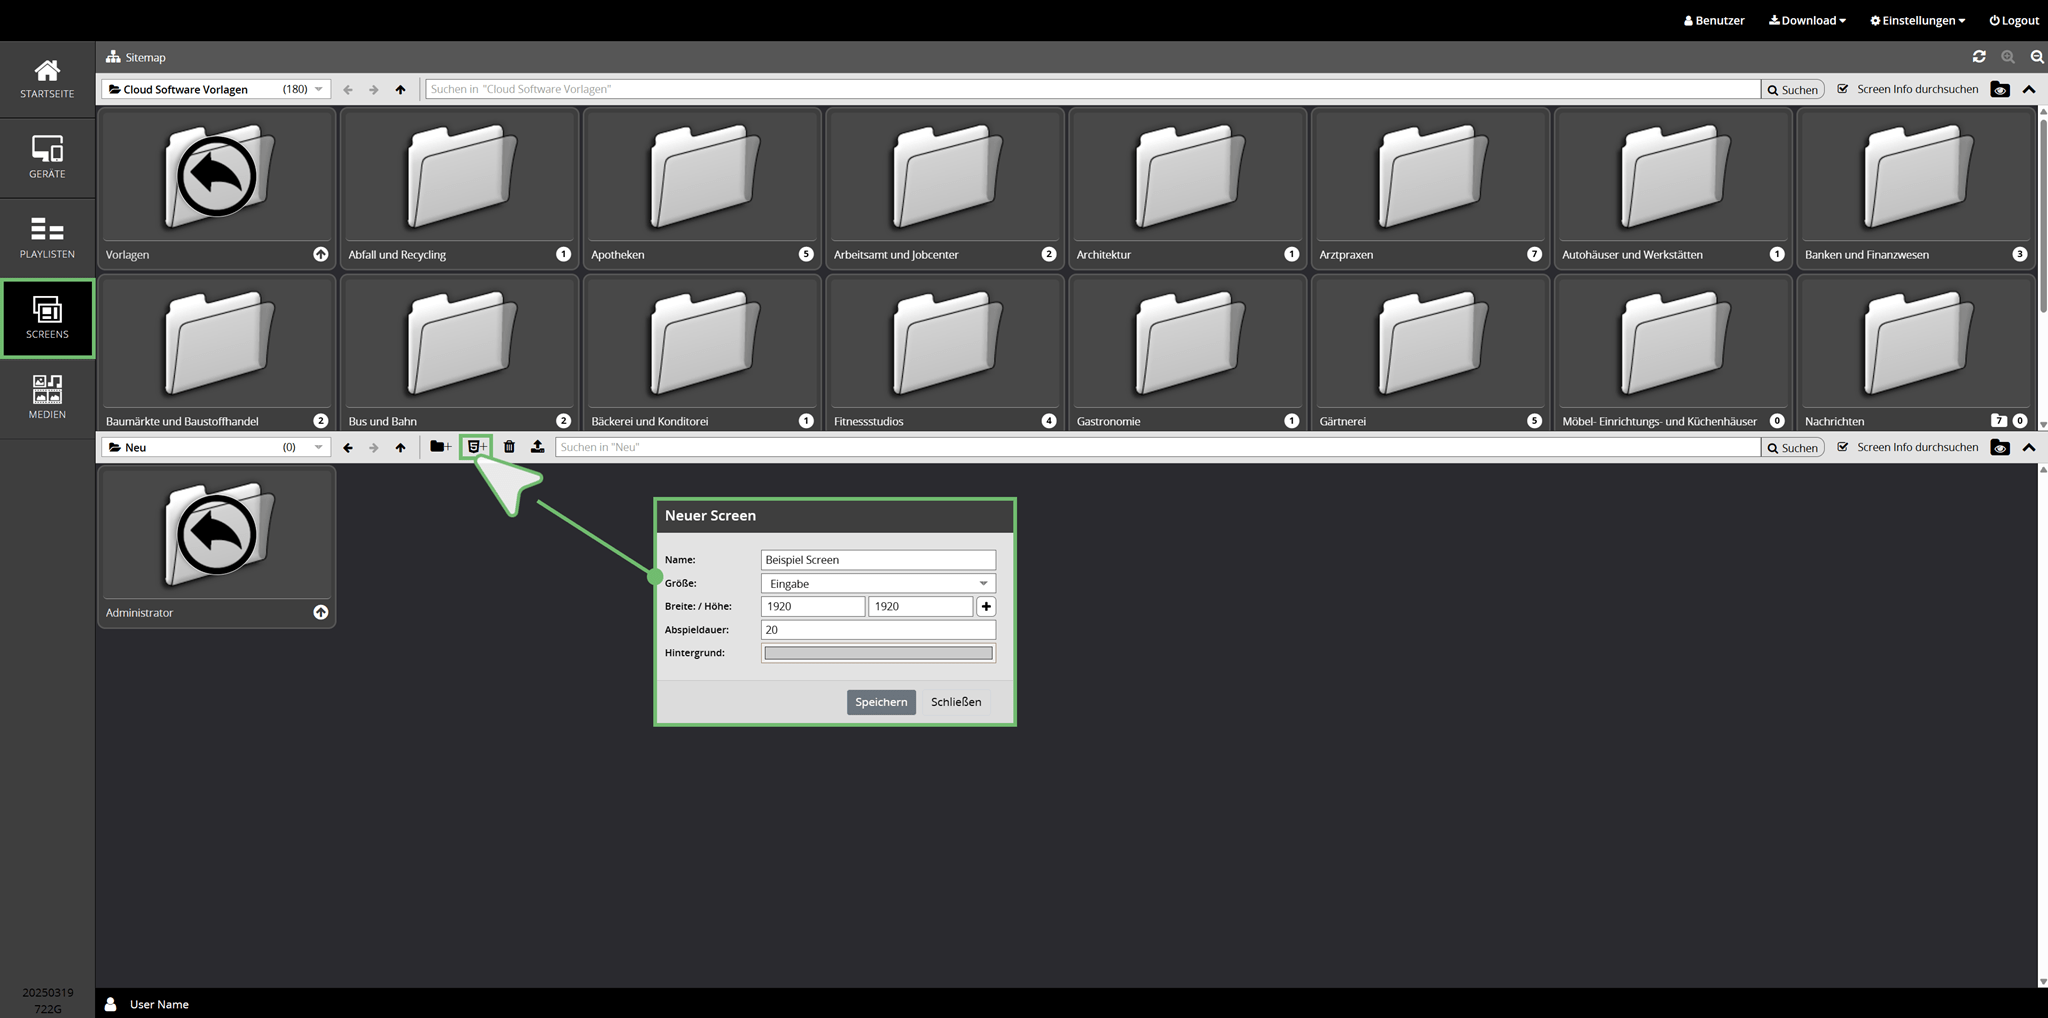Go to Medien in the sidebar
Screen dimensions: 2048x1018
click(x=47, y=397)
